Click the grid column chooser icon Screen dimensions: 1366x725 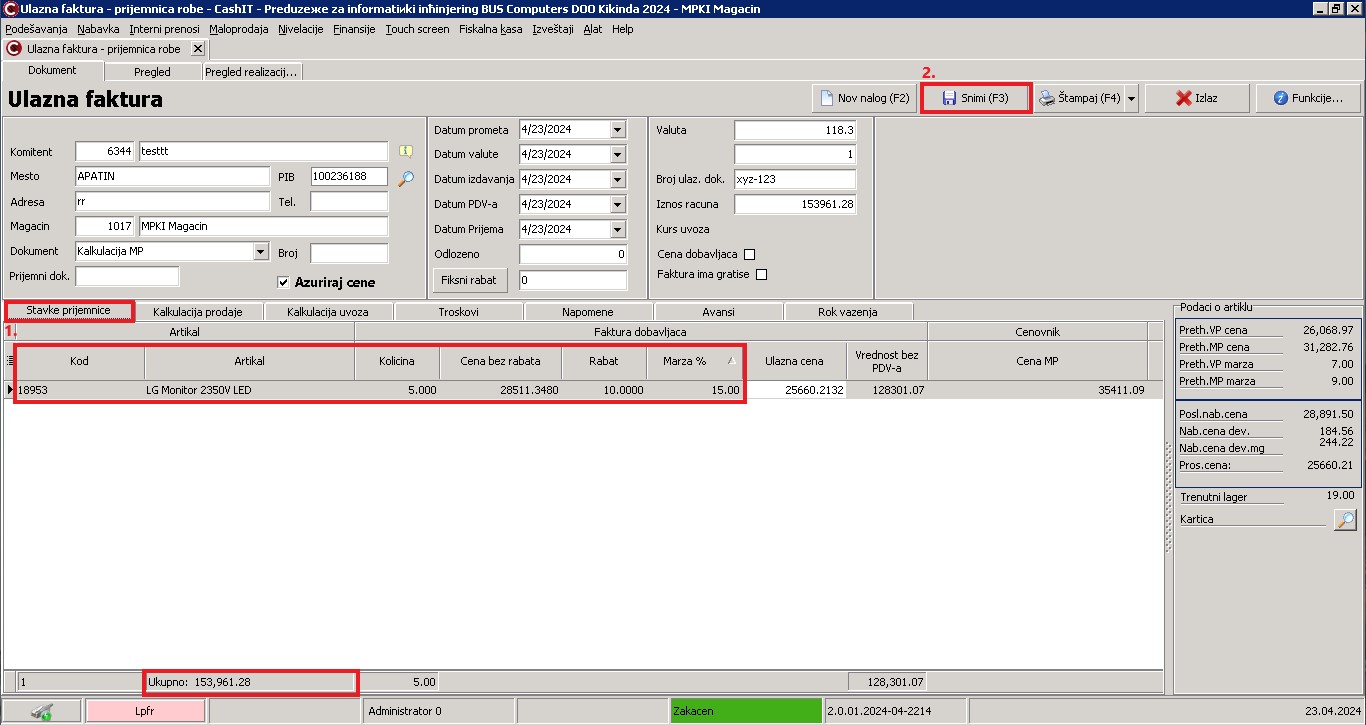(x=10, y=361)
